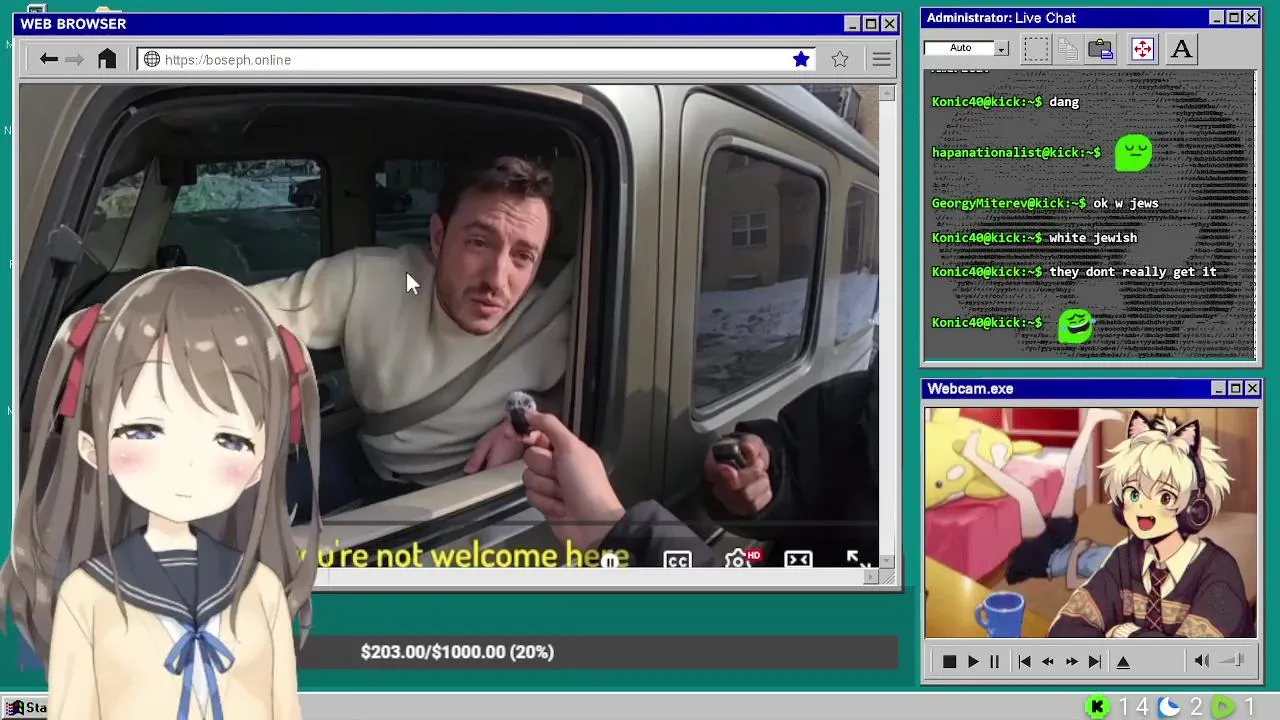Screen dimensions: 1280x720
Task: Click the copy pages icon in Live Chat
Action: 1067,48
